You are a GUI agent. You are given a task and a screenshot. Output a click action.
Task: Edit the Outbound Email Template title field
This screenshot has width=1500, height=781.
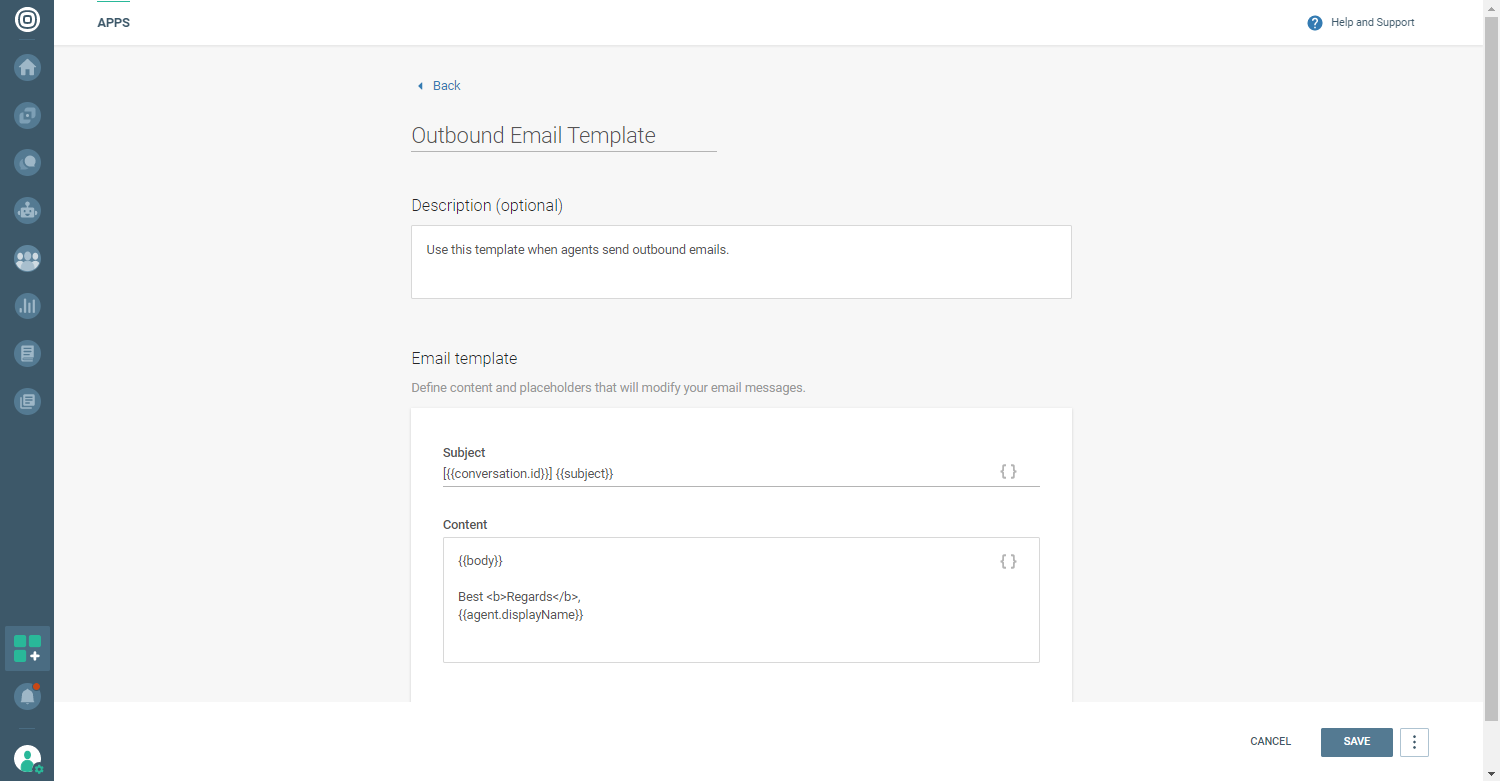click(563, 136)
